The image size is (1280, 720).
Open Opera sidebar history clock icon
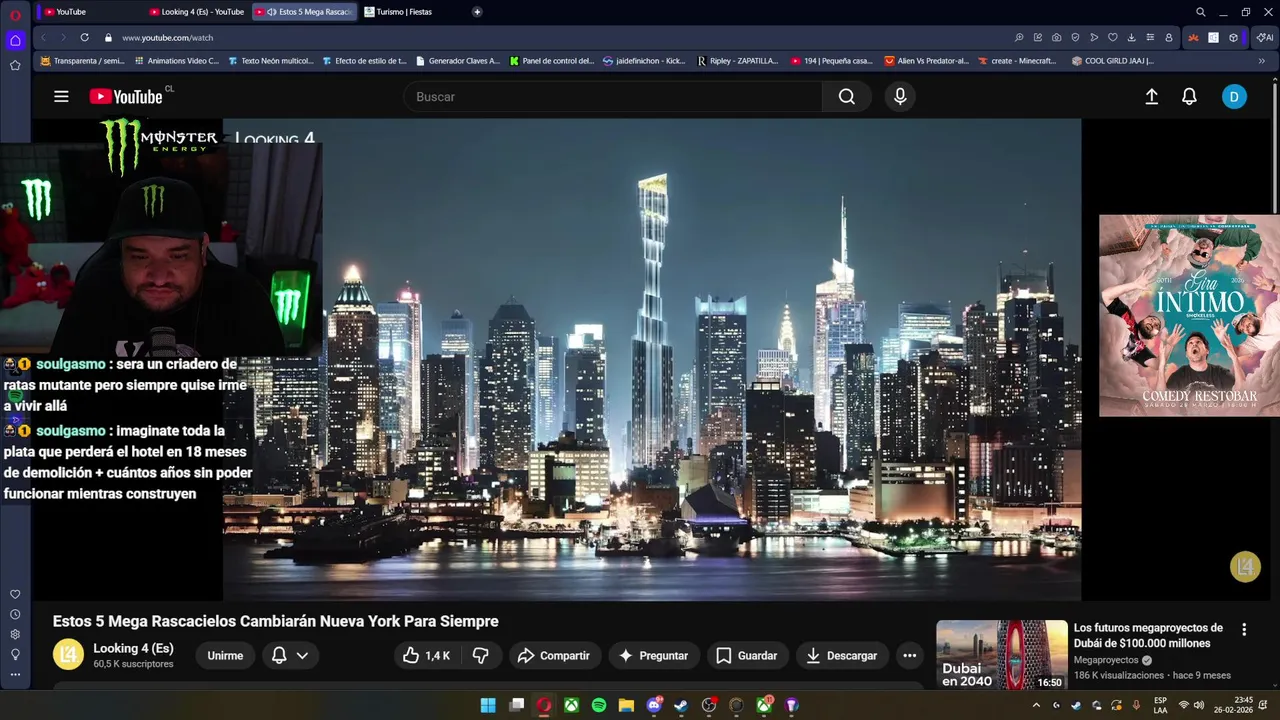(x=15, y=614)
